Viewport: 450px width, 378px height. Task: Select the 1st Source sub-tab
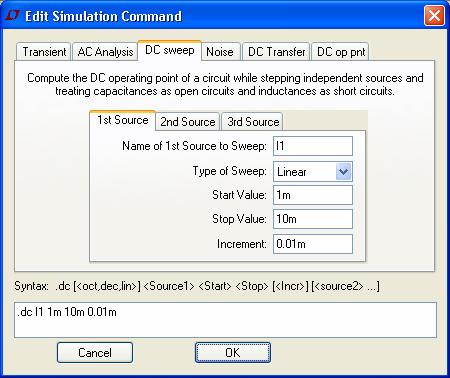point(122,120)
